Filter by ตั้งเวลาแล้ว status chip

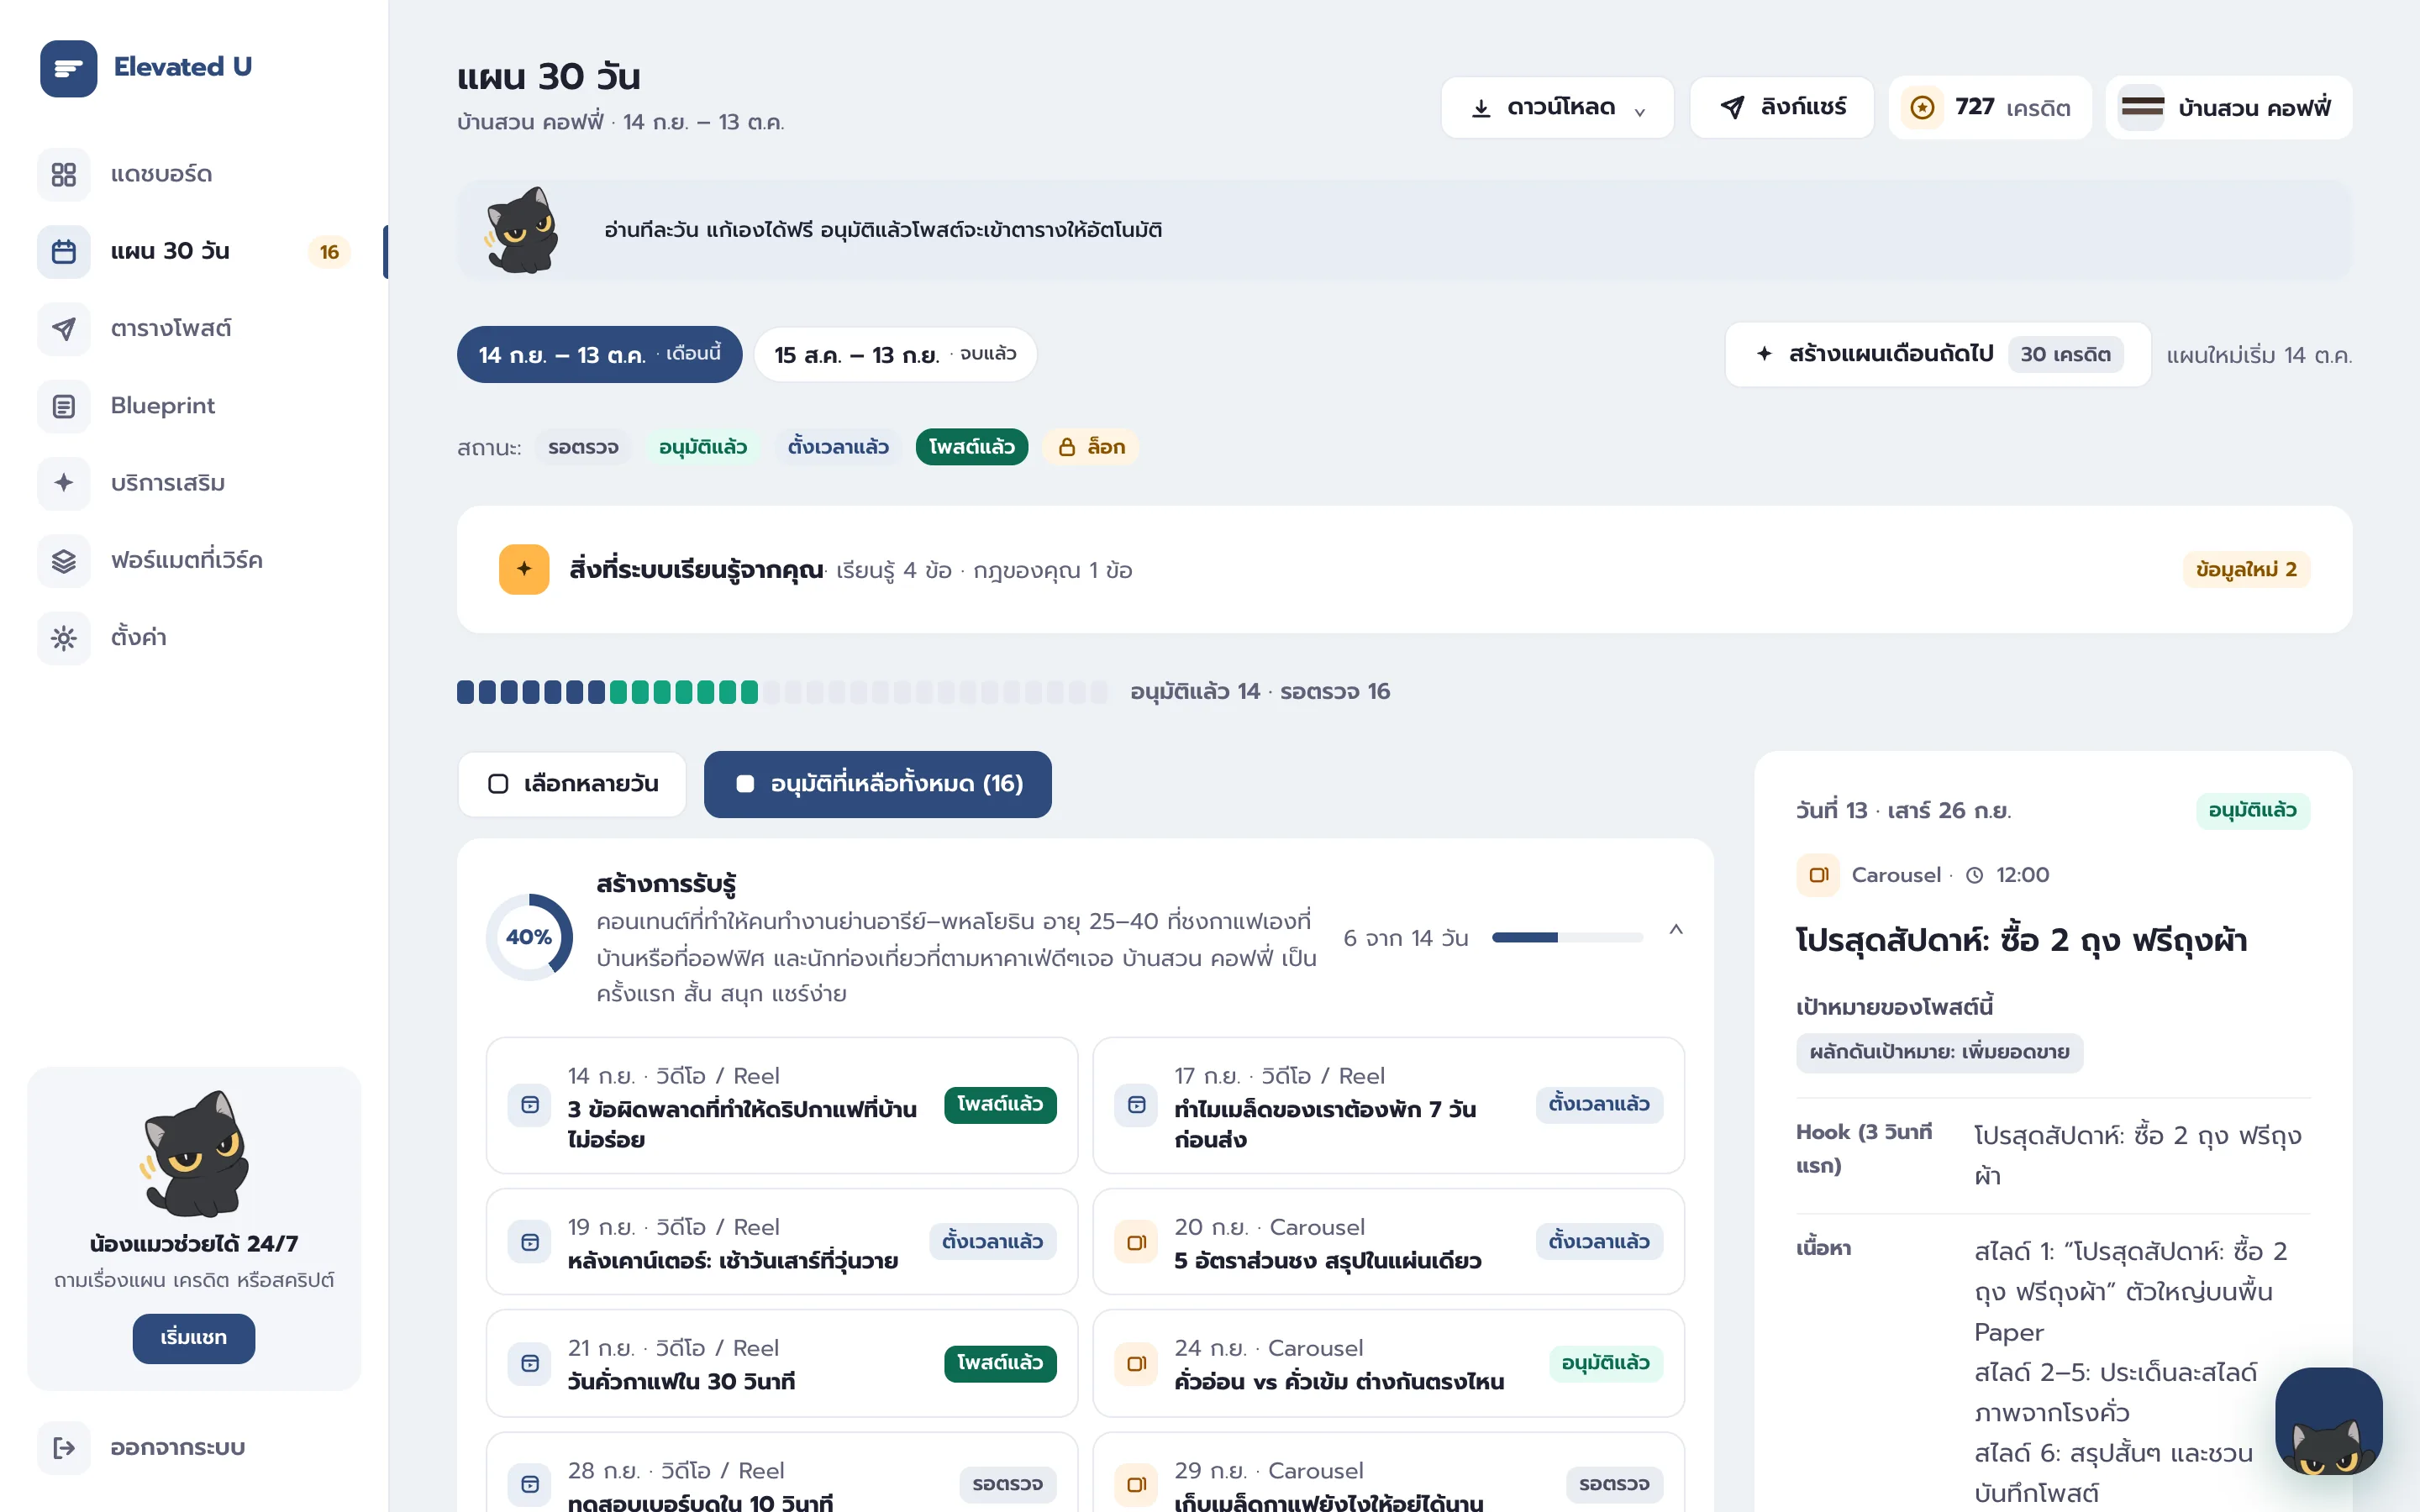click(838, 447)
